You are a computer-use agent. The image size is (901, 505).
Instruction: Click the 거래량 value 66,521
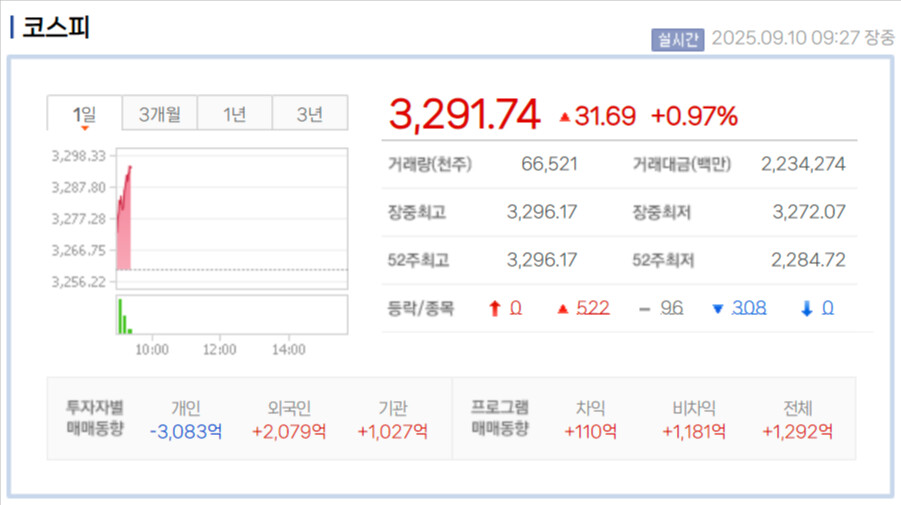pos(549,164)
